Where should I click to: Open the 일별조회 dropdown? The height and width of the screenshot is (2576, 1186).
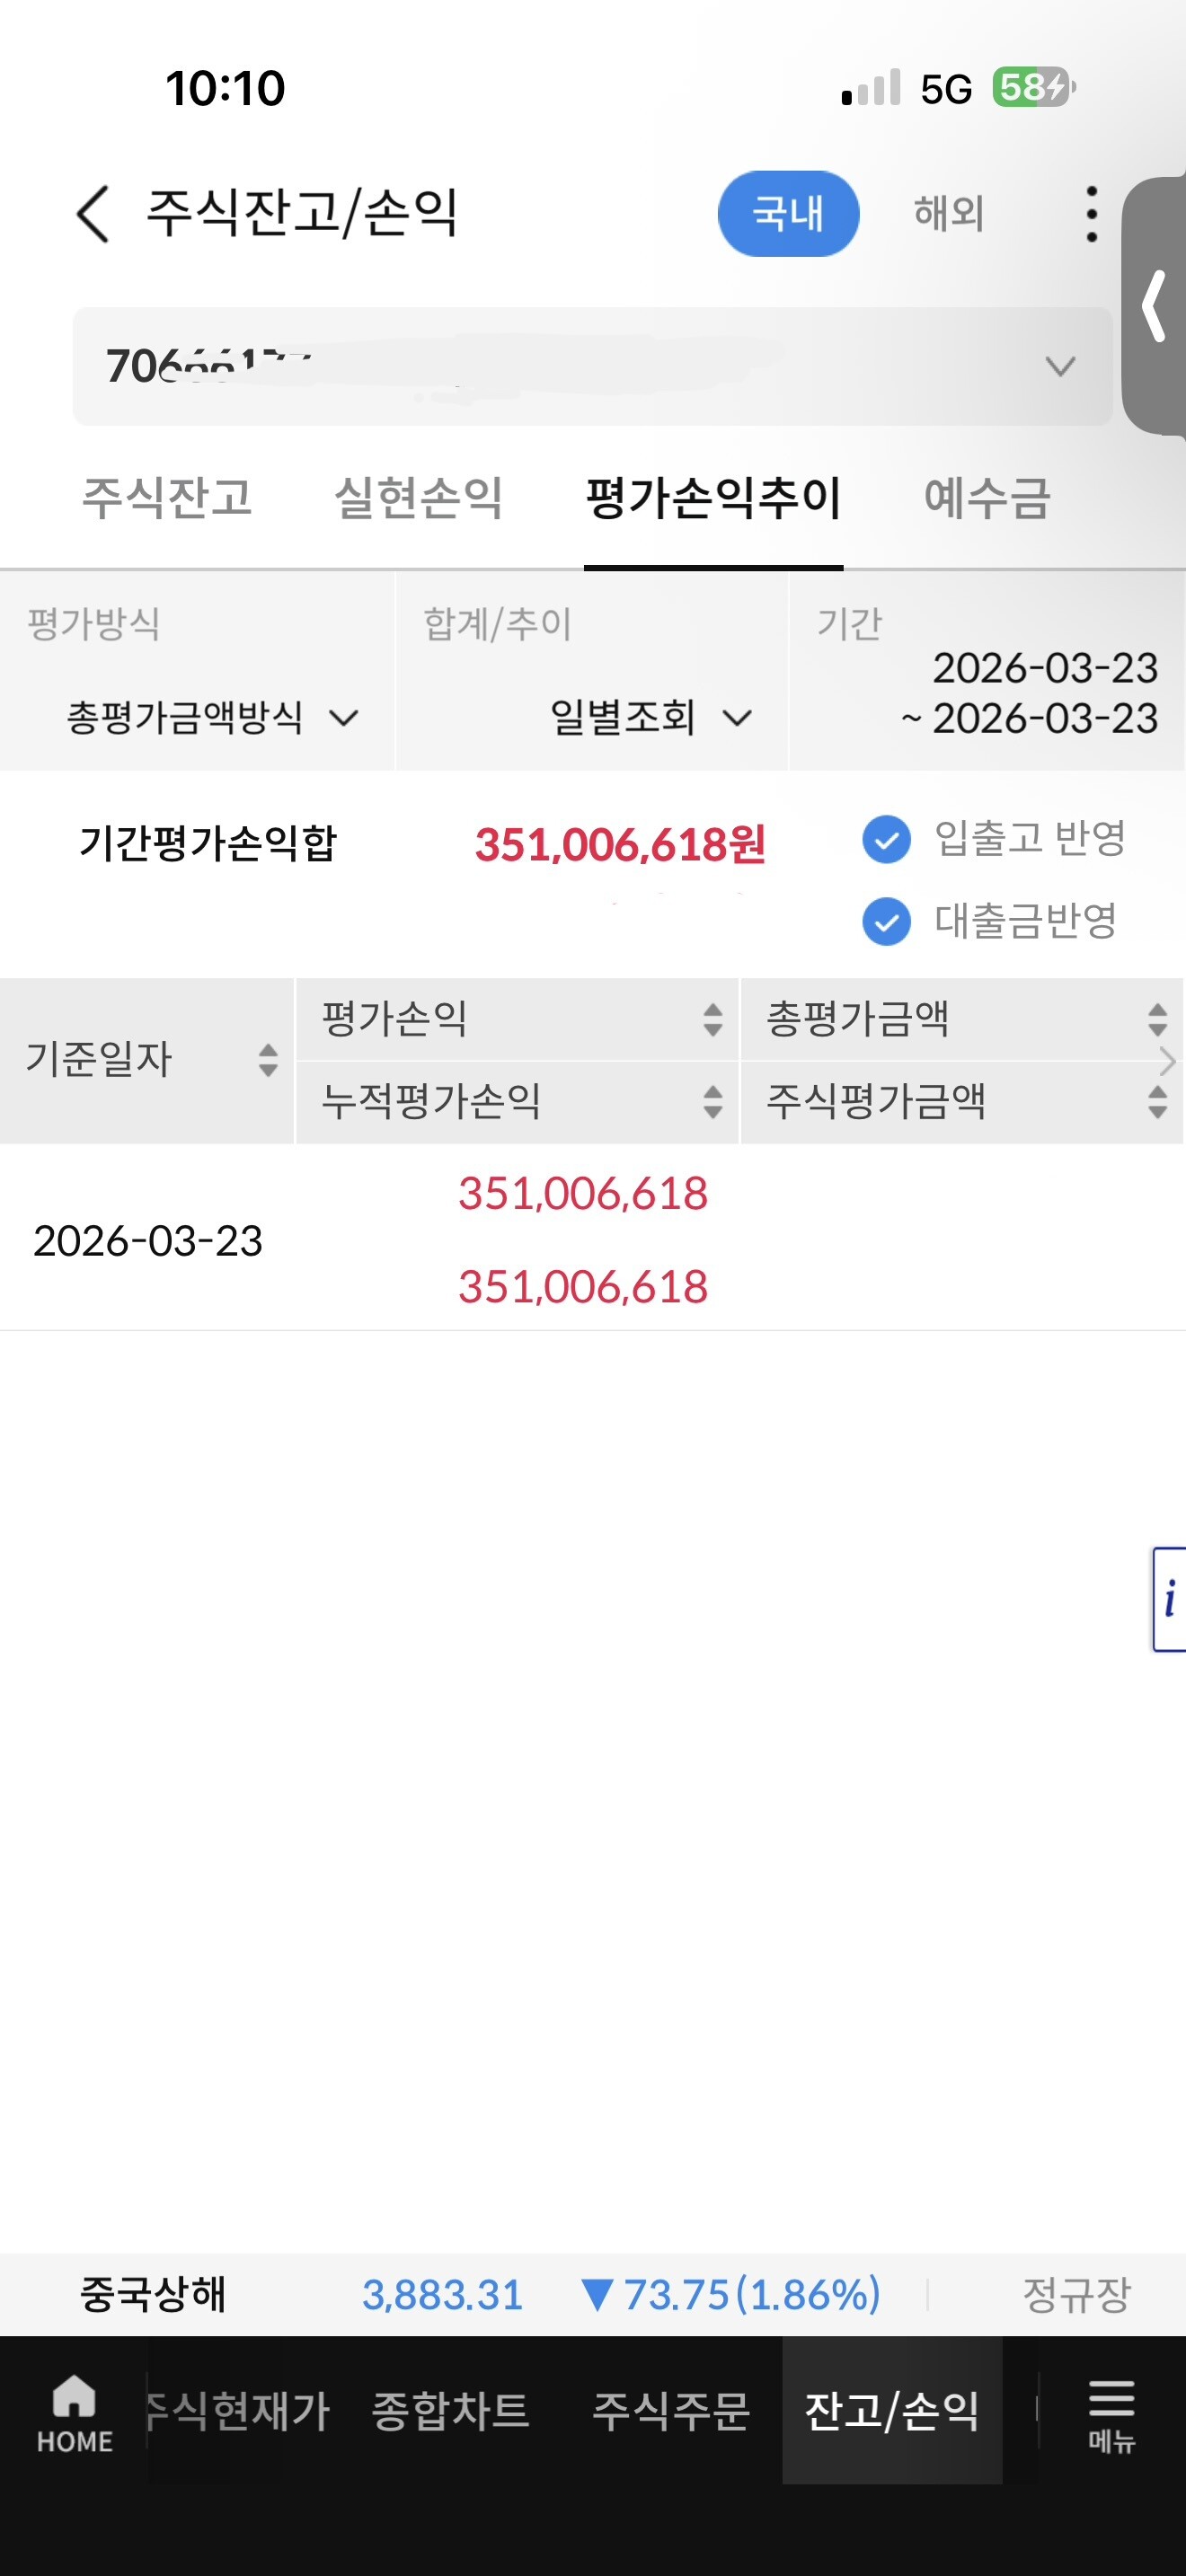point(650,717)
